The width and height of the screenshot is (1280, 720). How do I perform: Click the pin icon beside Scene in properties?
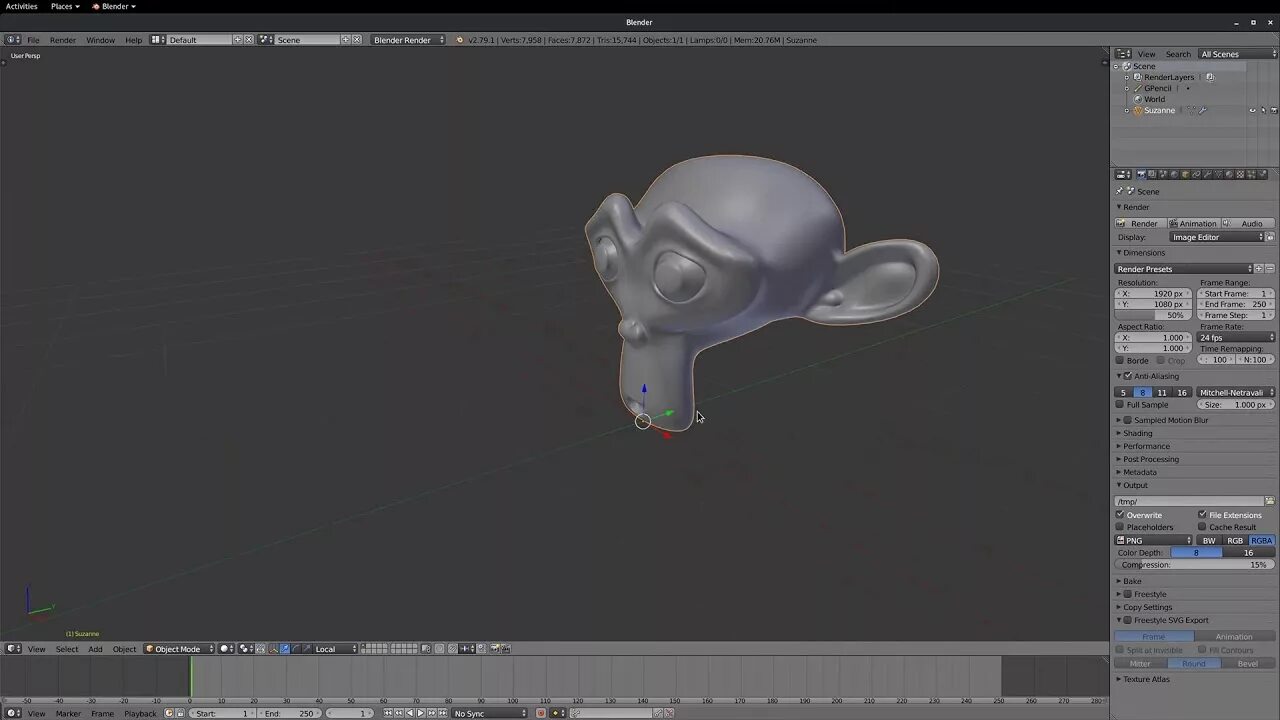pyautogui.click(x=1120, y=191)
